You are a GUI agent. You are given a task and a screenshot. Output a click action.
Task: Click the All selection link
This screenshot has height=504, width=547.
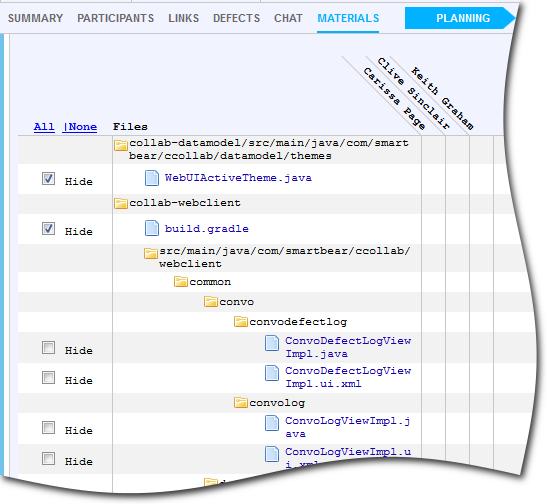[x=44, y=127]
